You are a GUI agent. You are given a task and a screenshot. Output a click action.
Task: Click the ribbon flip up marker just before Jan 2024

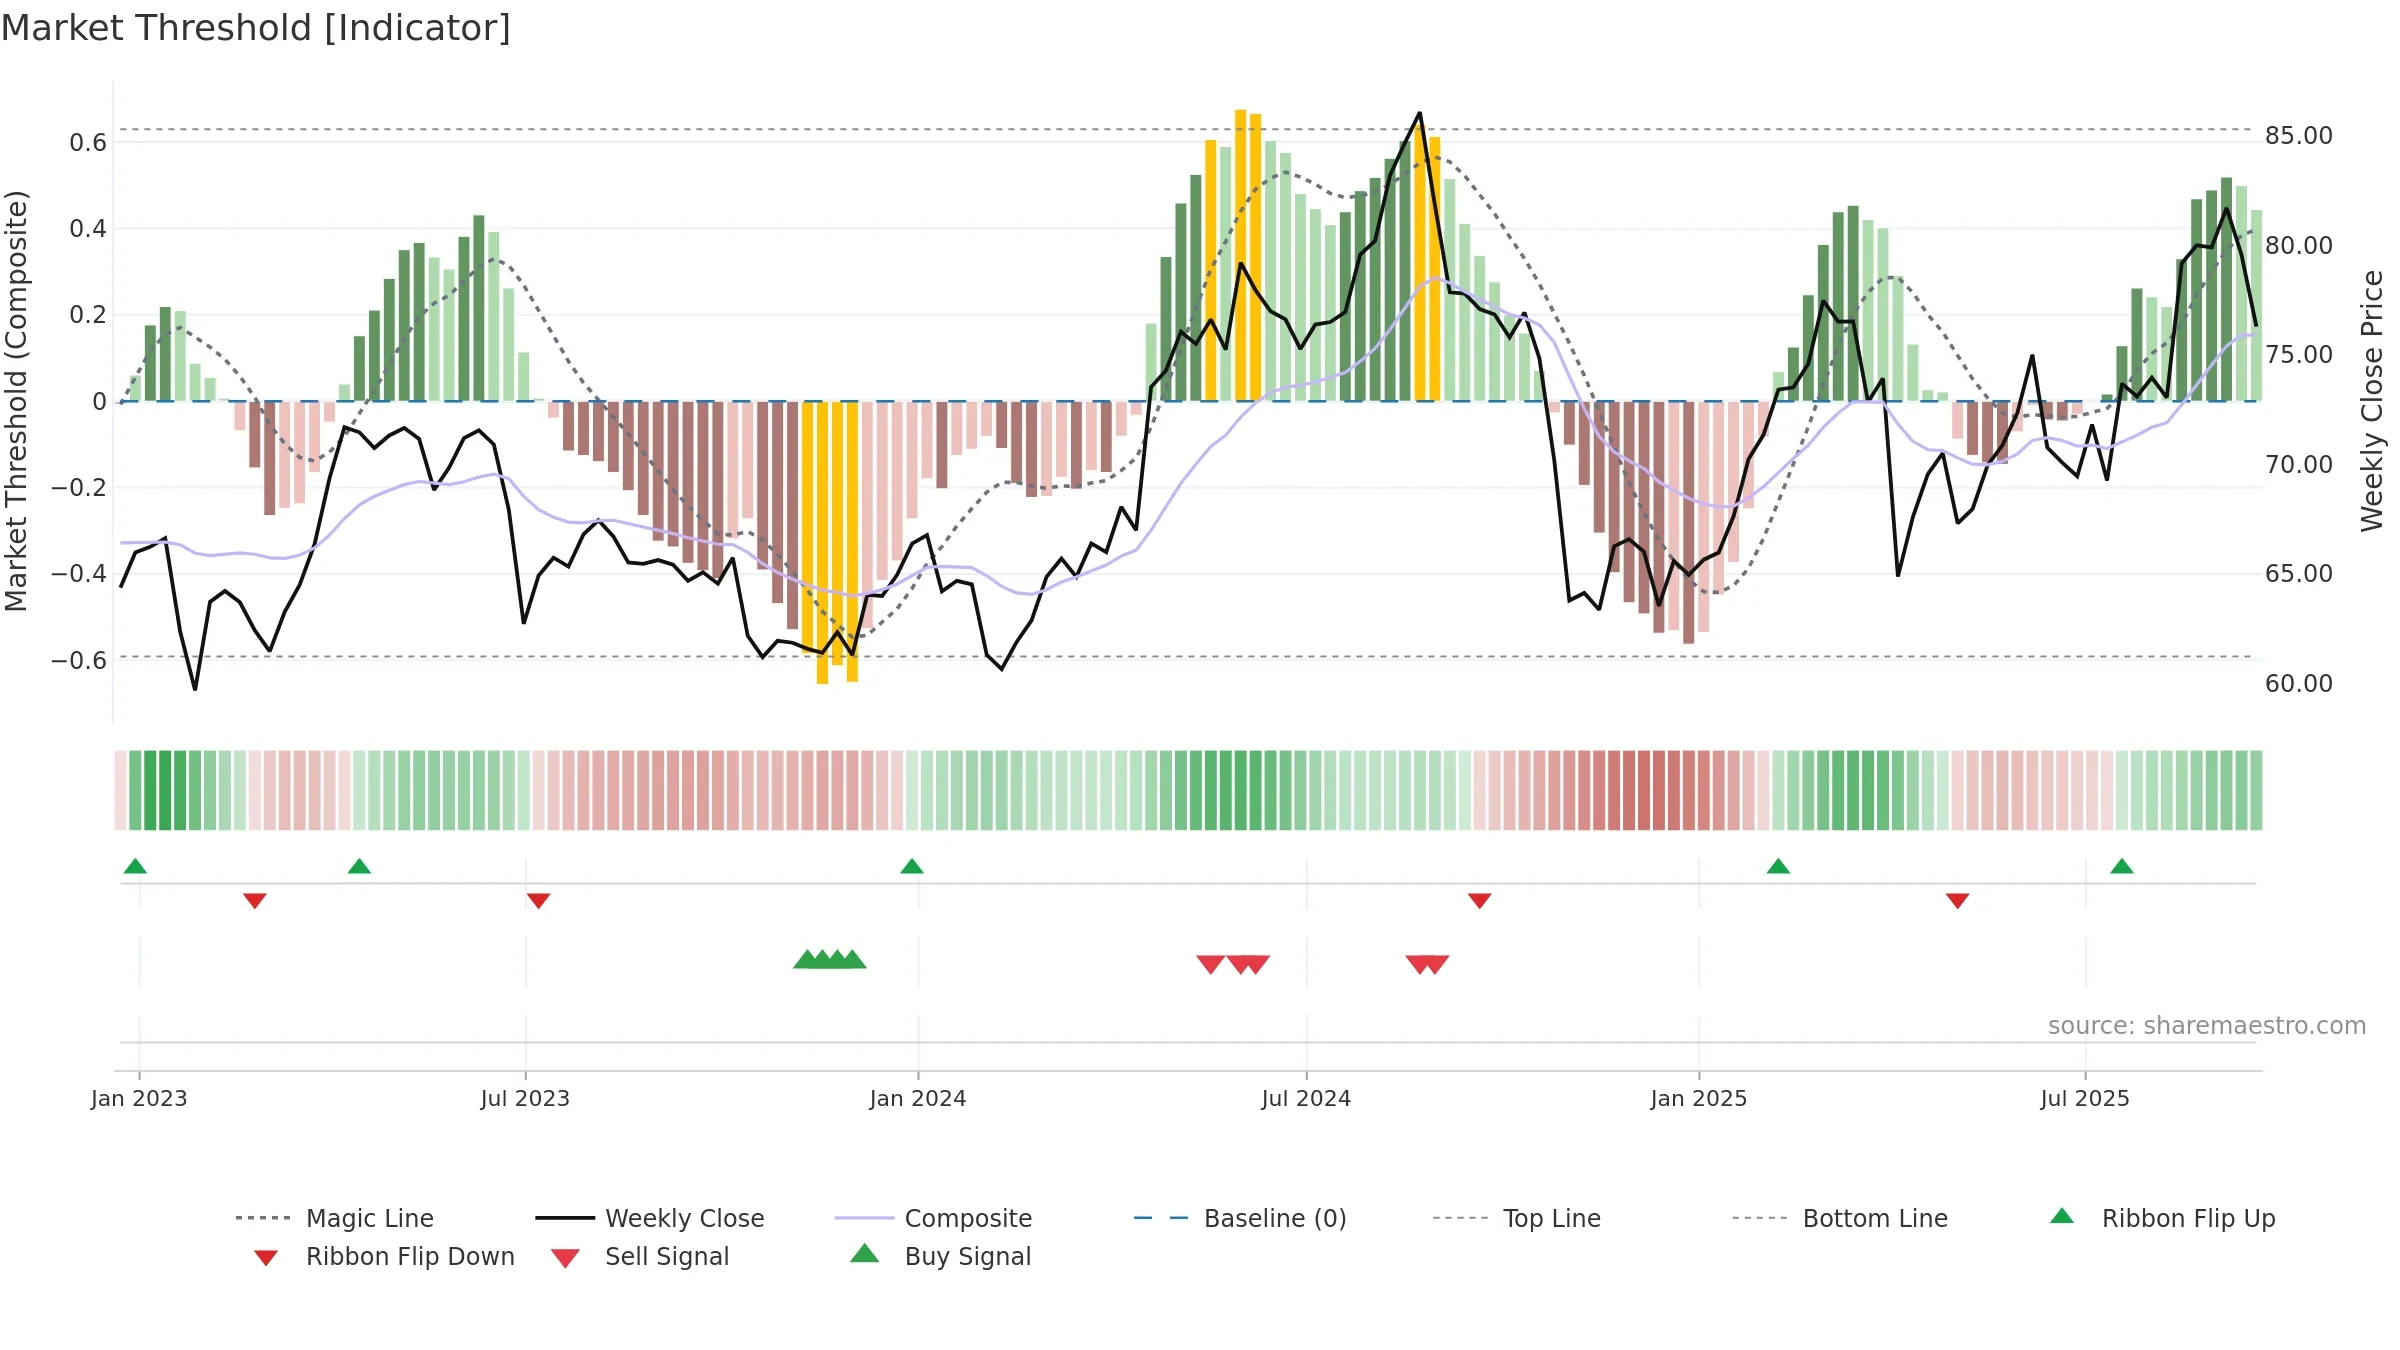tap(912, 866)
